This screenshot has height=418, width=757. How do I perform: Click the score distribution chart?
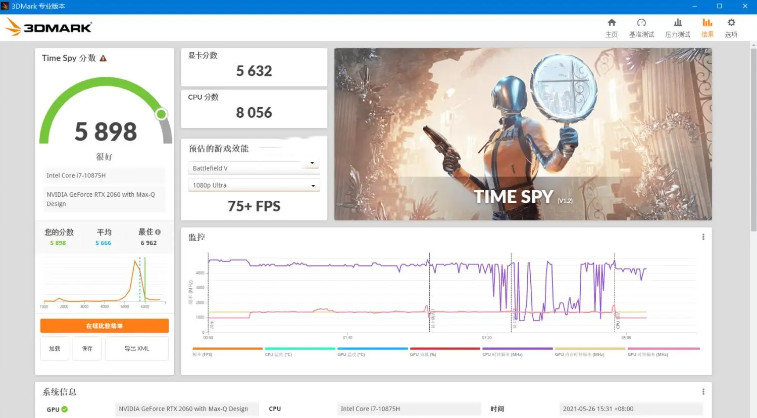(x=104, y=281)
